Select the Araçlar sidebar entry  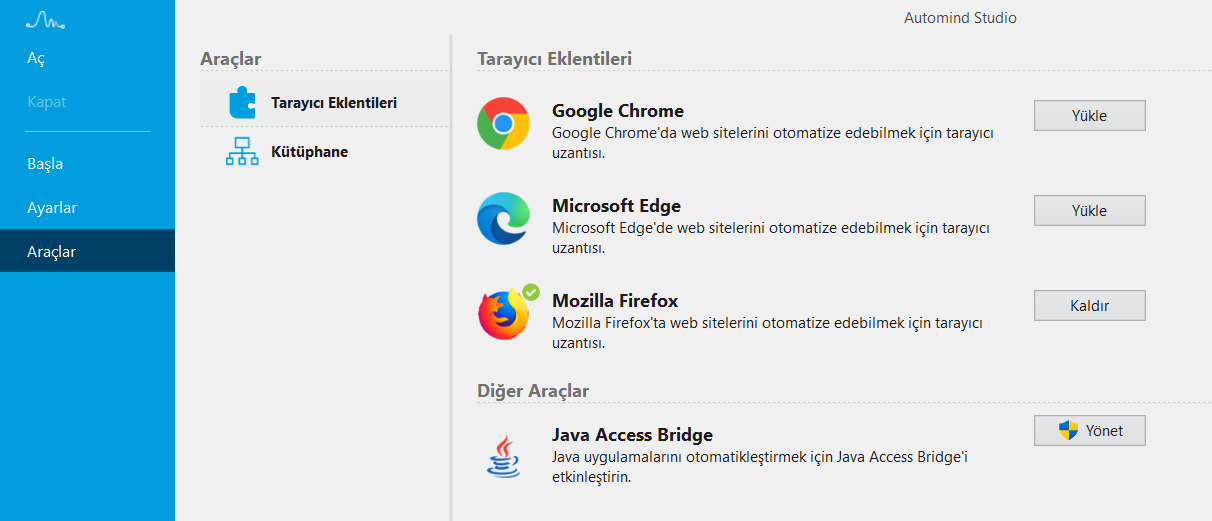51,252
